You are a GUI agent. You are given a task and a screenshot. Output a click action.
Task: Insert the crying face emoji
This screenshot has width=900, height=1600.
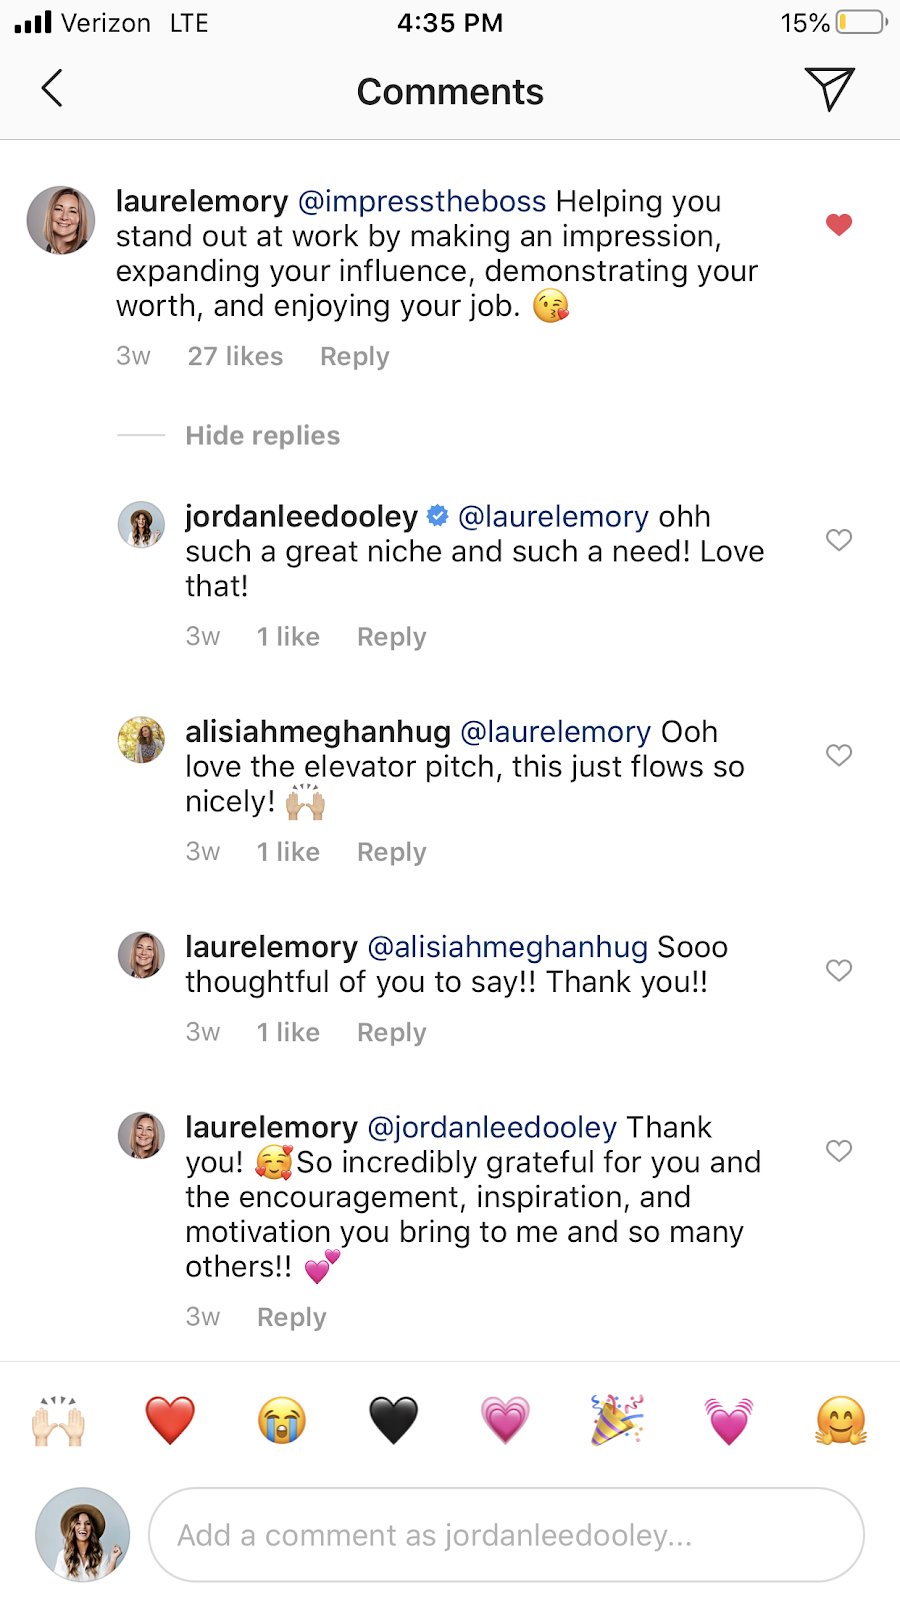[282, 1421]
